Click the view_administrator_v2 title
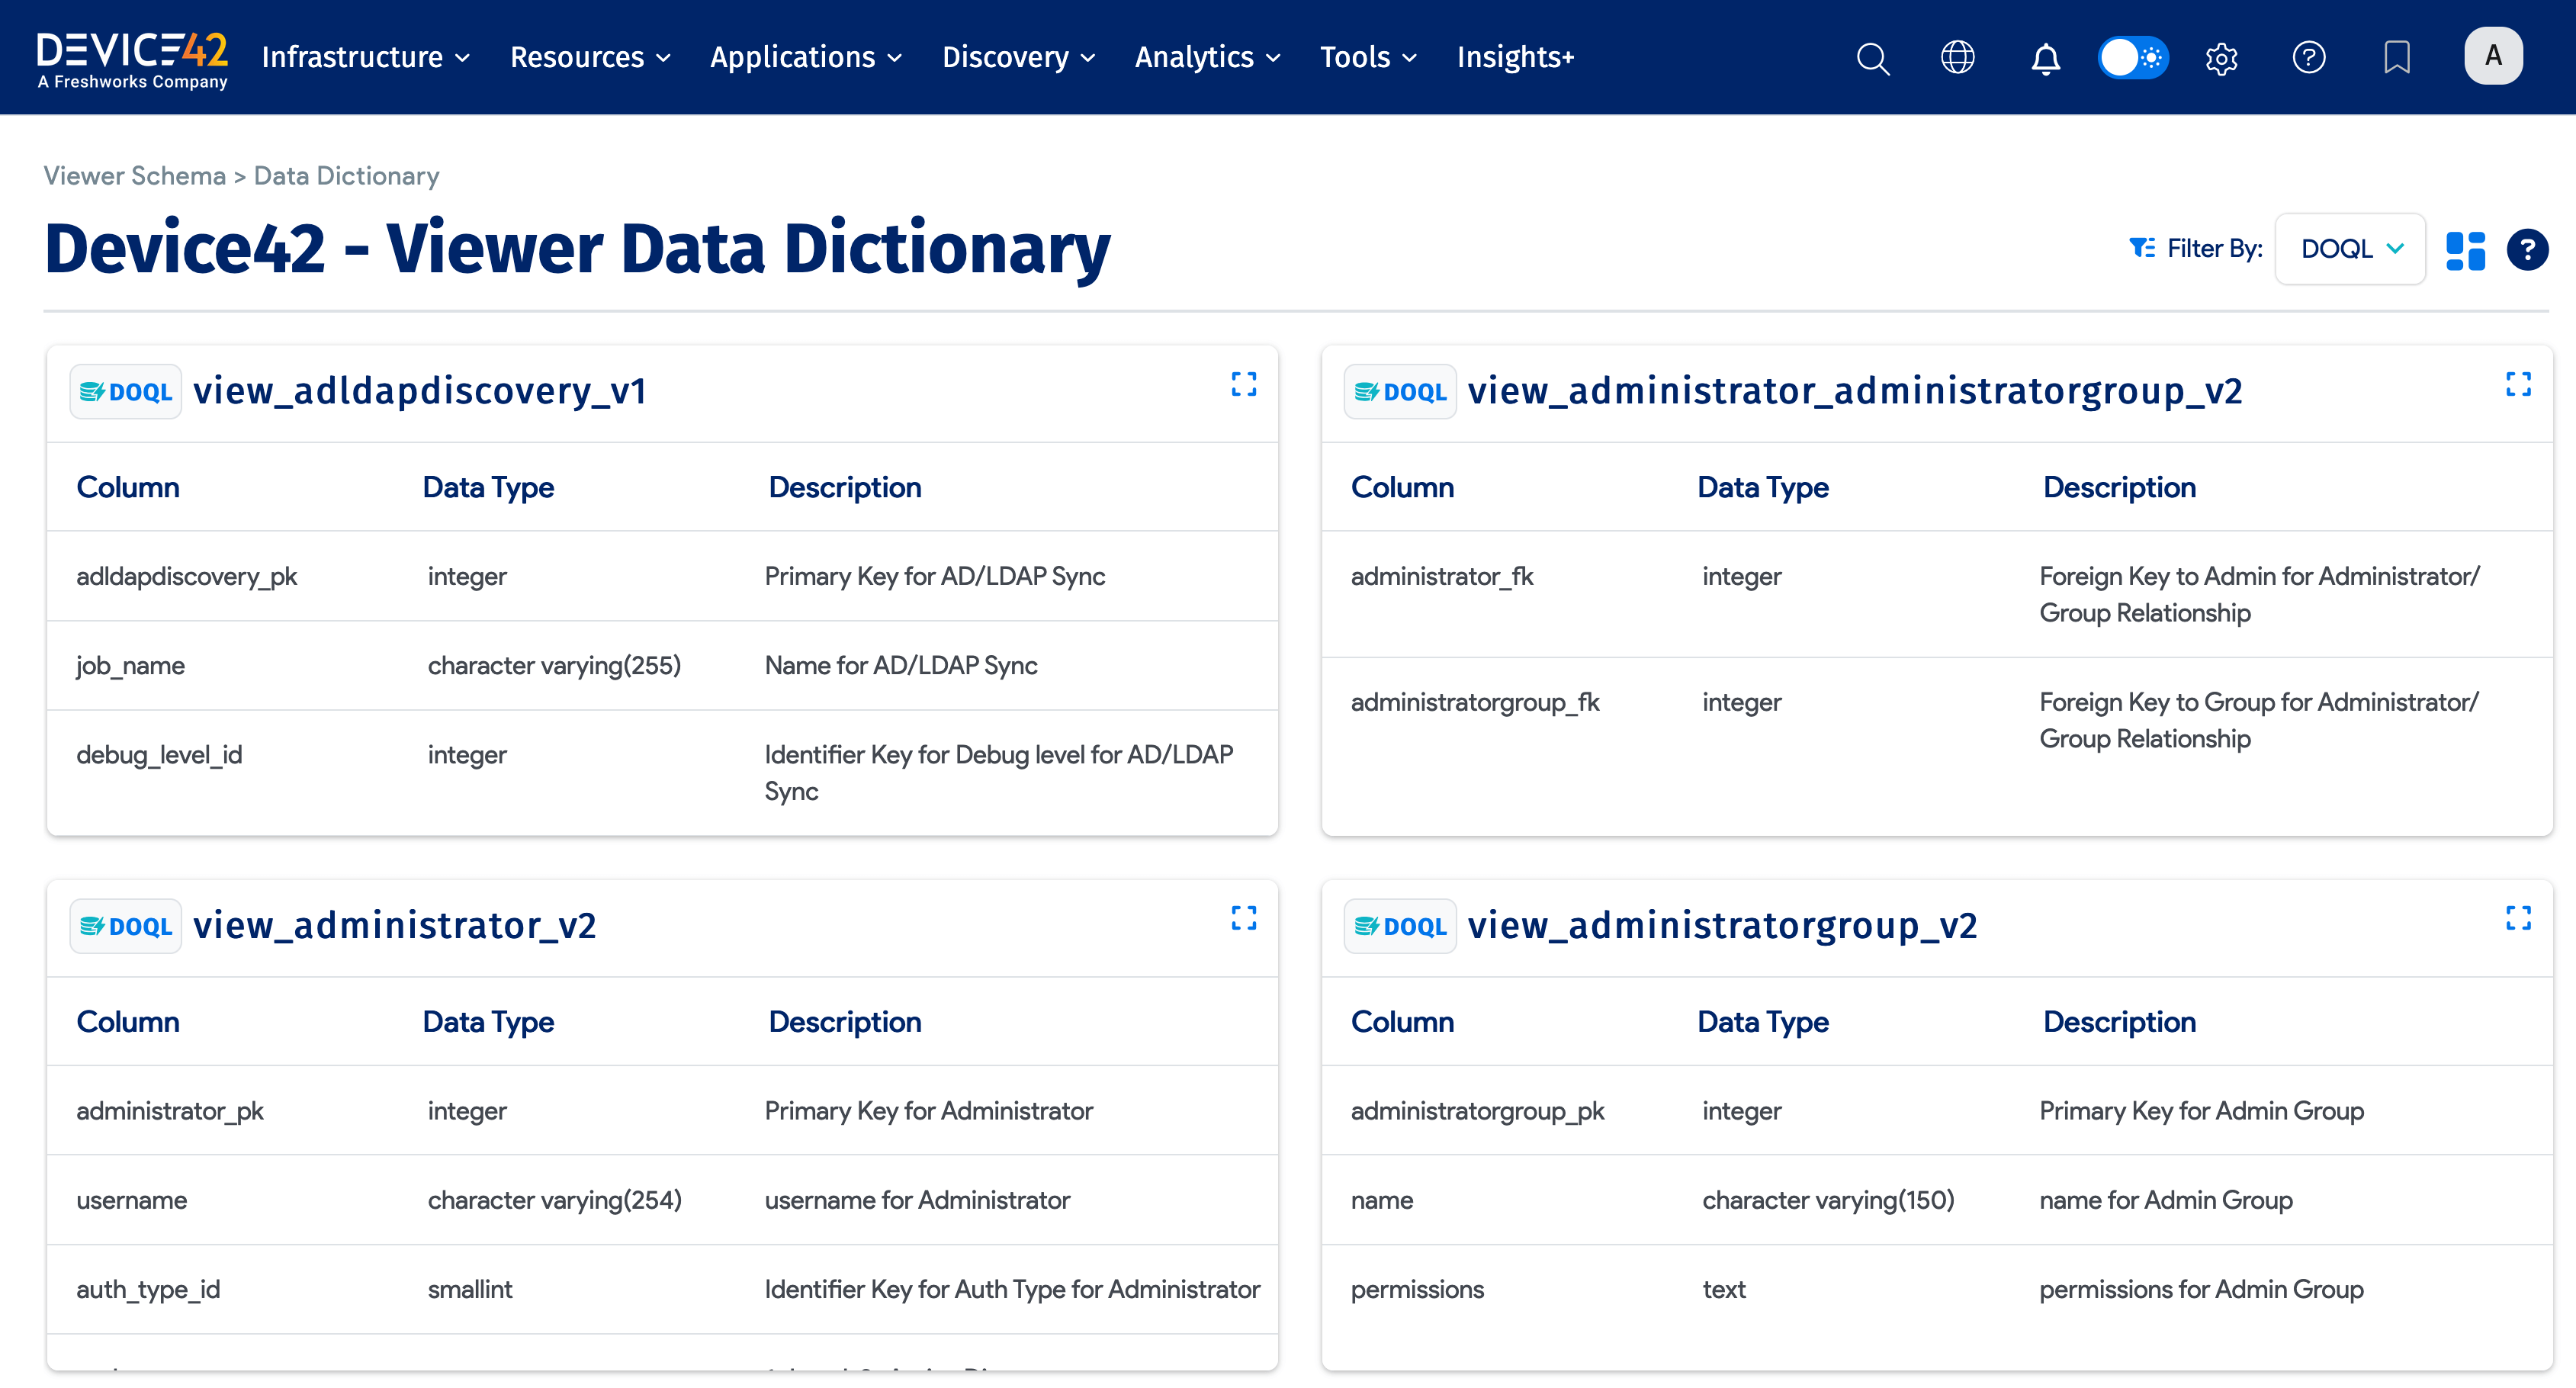Image resolution: width=2576 pixels, height=1388 pixels. tap(394, 925)
